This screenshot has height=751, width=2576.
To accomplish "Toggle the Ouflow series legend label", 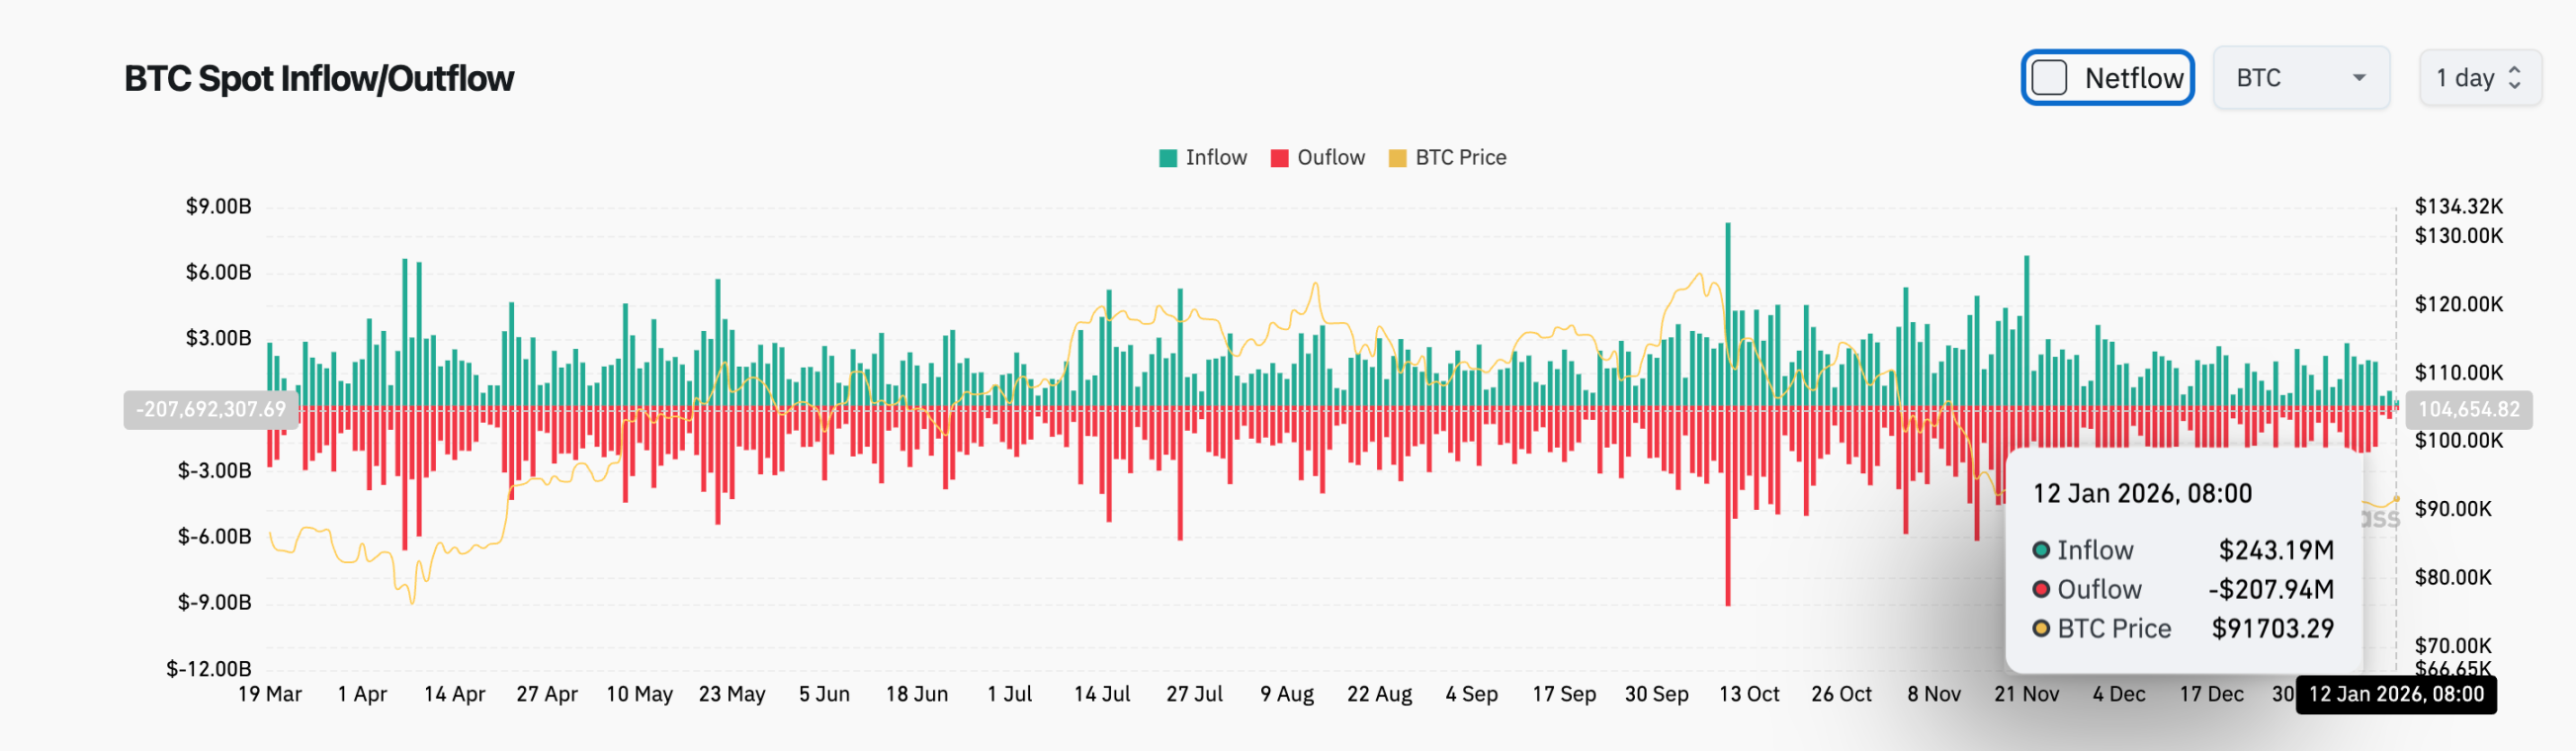I will [1330, 157].
